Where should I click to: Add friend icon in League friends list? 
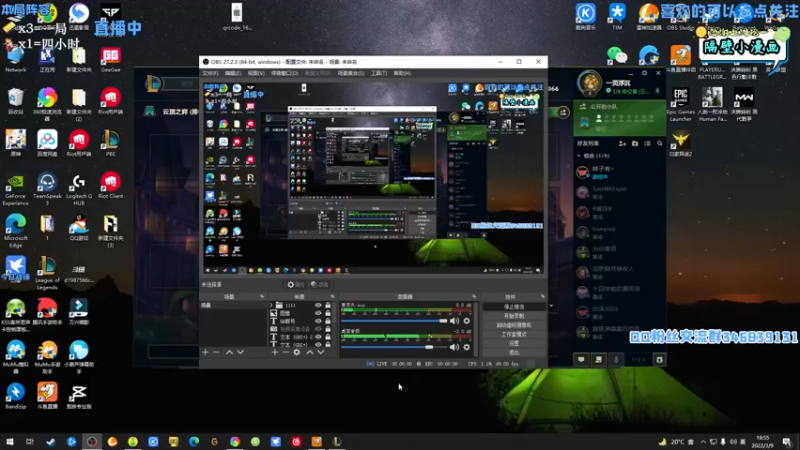[622, 144]
